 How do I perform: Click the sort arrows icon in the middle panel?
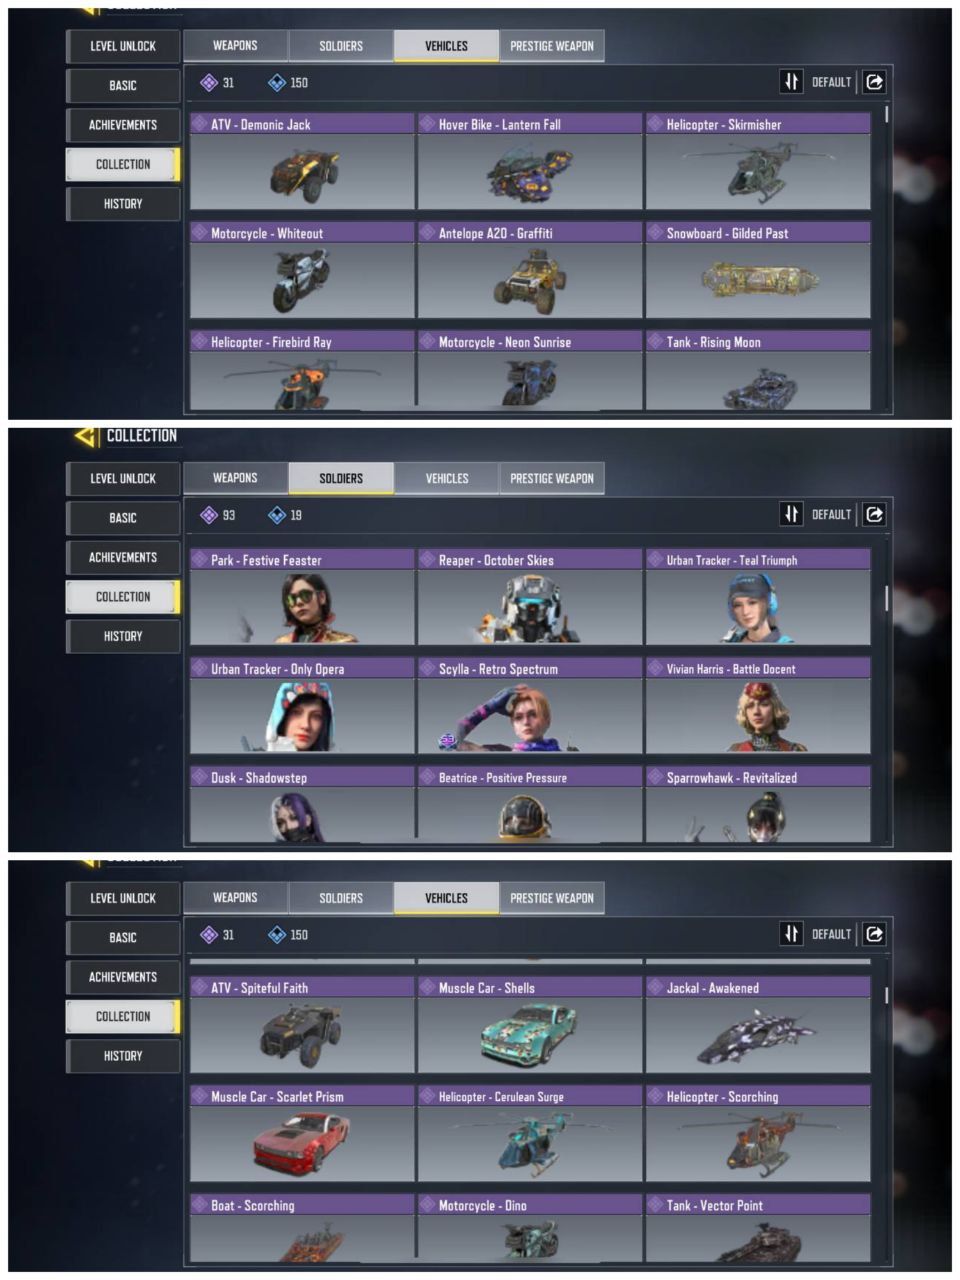[x=791, y=514]
